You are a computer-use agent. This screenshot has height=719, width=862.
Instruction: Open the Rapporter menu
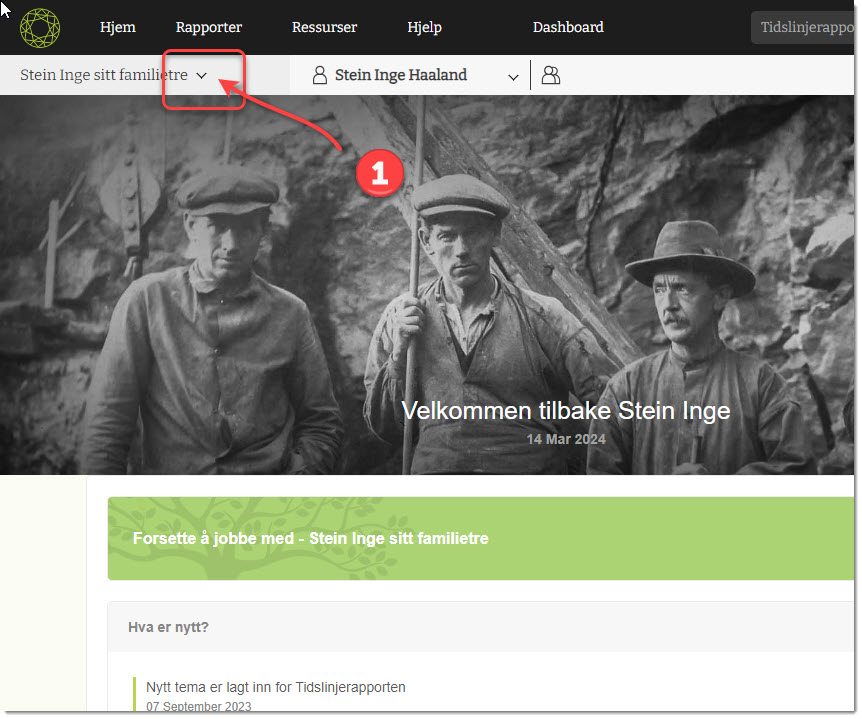pyautogui.click(x=209, y=27)
